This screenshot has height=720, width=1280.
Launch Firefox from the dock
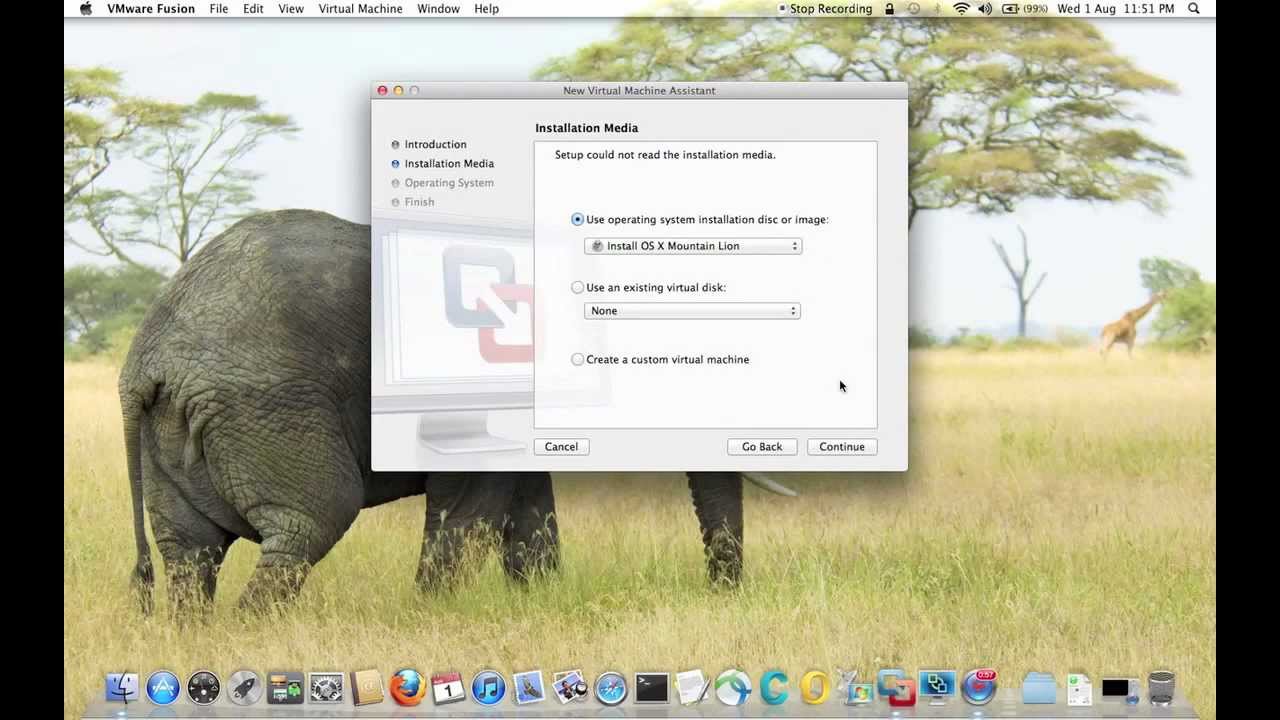click(407, 688)
